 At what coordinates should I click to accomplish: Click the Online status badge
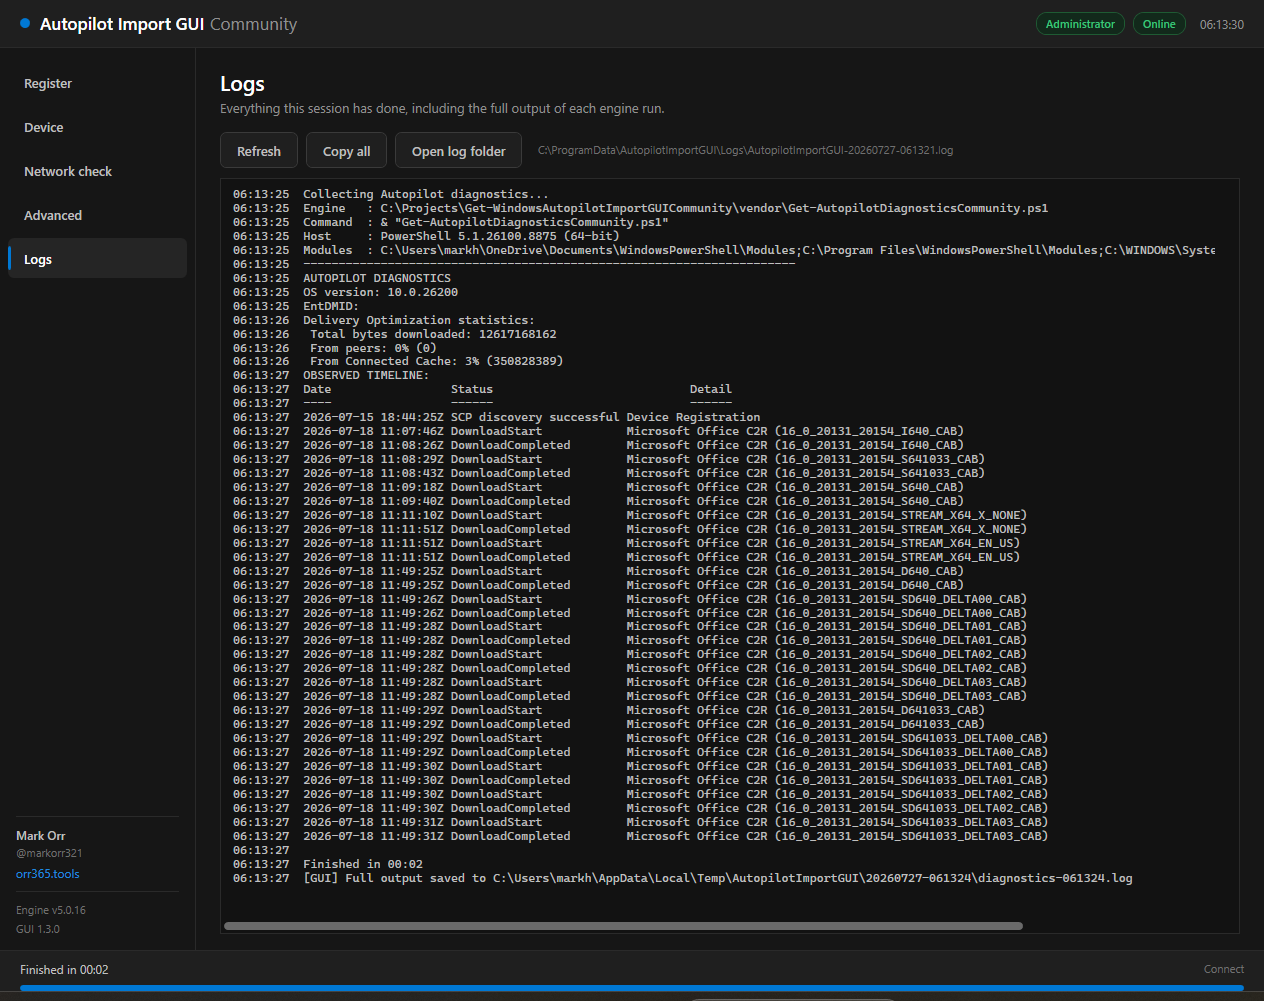[1159, 24]
